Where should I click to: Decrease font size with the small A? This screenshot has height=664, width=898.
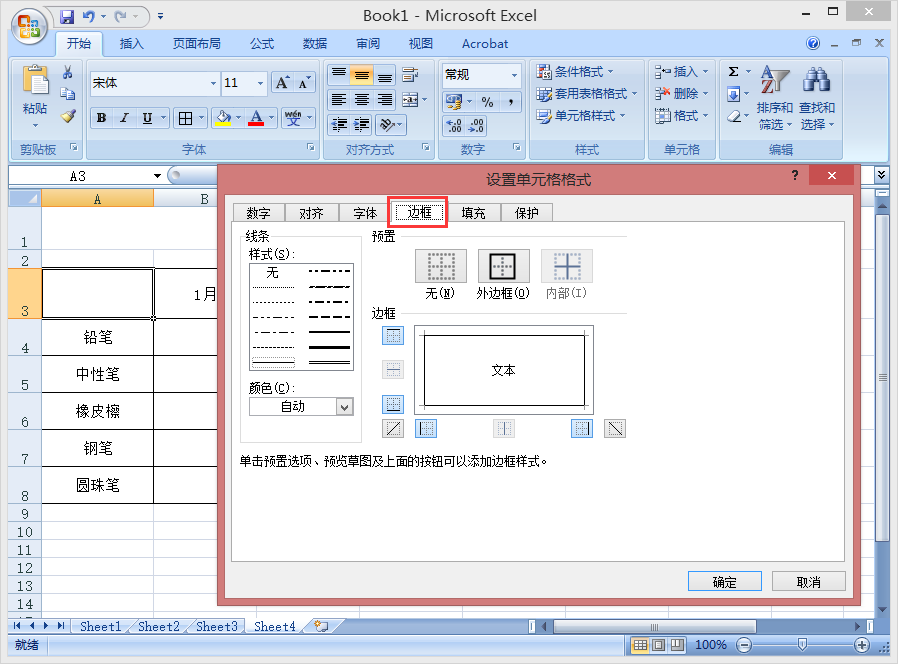tap(304, 83)
